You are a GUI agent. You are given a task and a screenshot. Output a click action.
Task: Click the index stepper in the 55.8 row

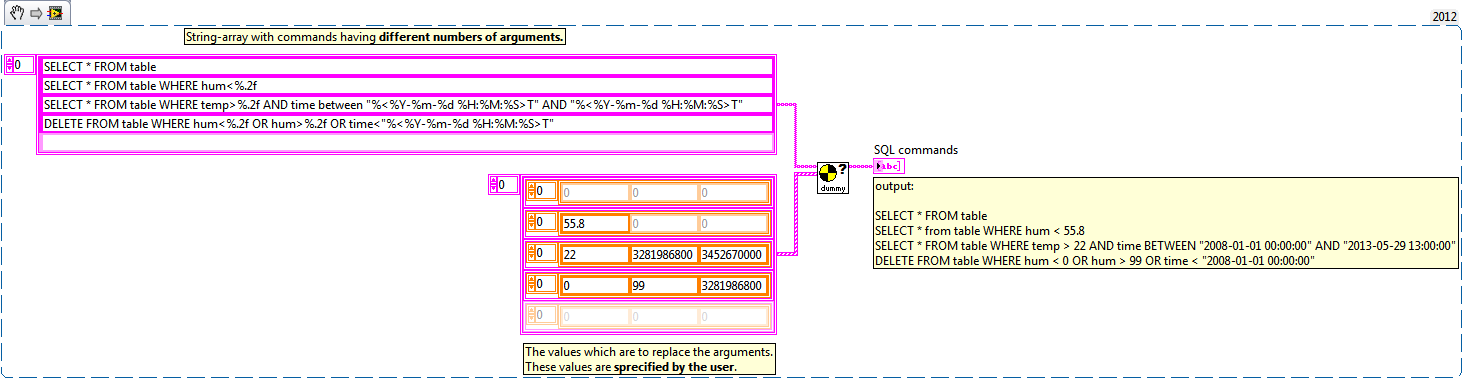531,222
